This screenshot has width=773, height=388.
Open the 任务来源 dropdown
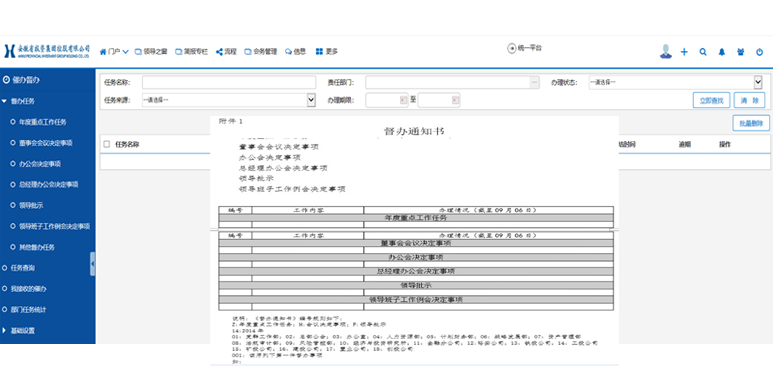point(229,100)
